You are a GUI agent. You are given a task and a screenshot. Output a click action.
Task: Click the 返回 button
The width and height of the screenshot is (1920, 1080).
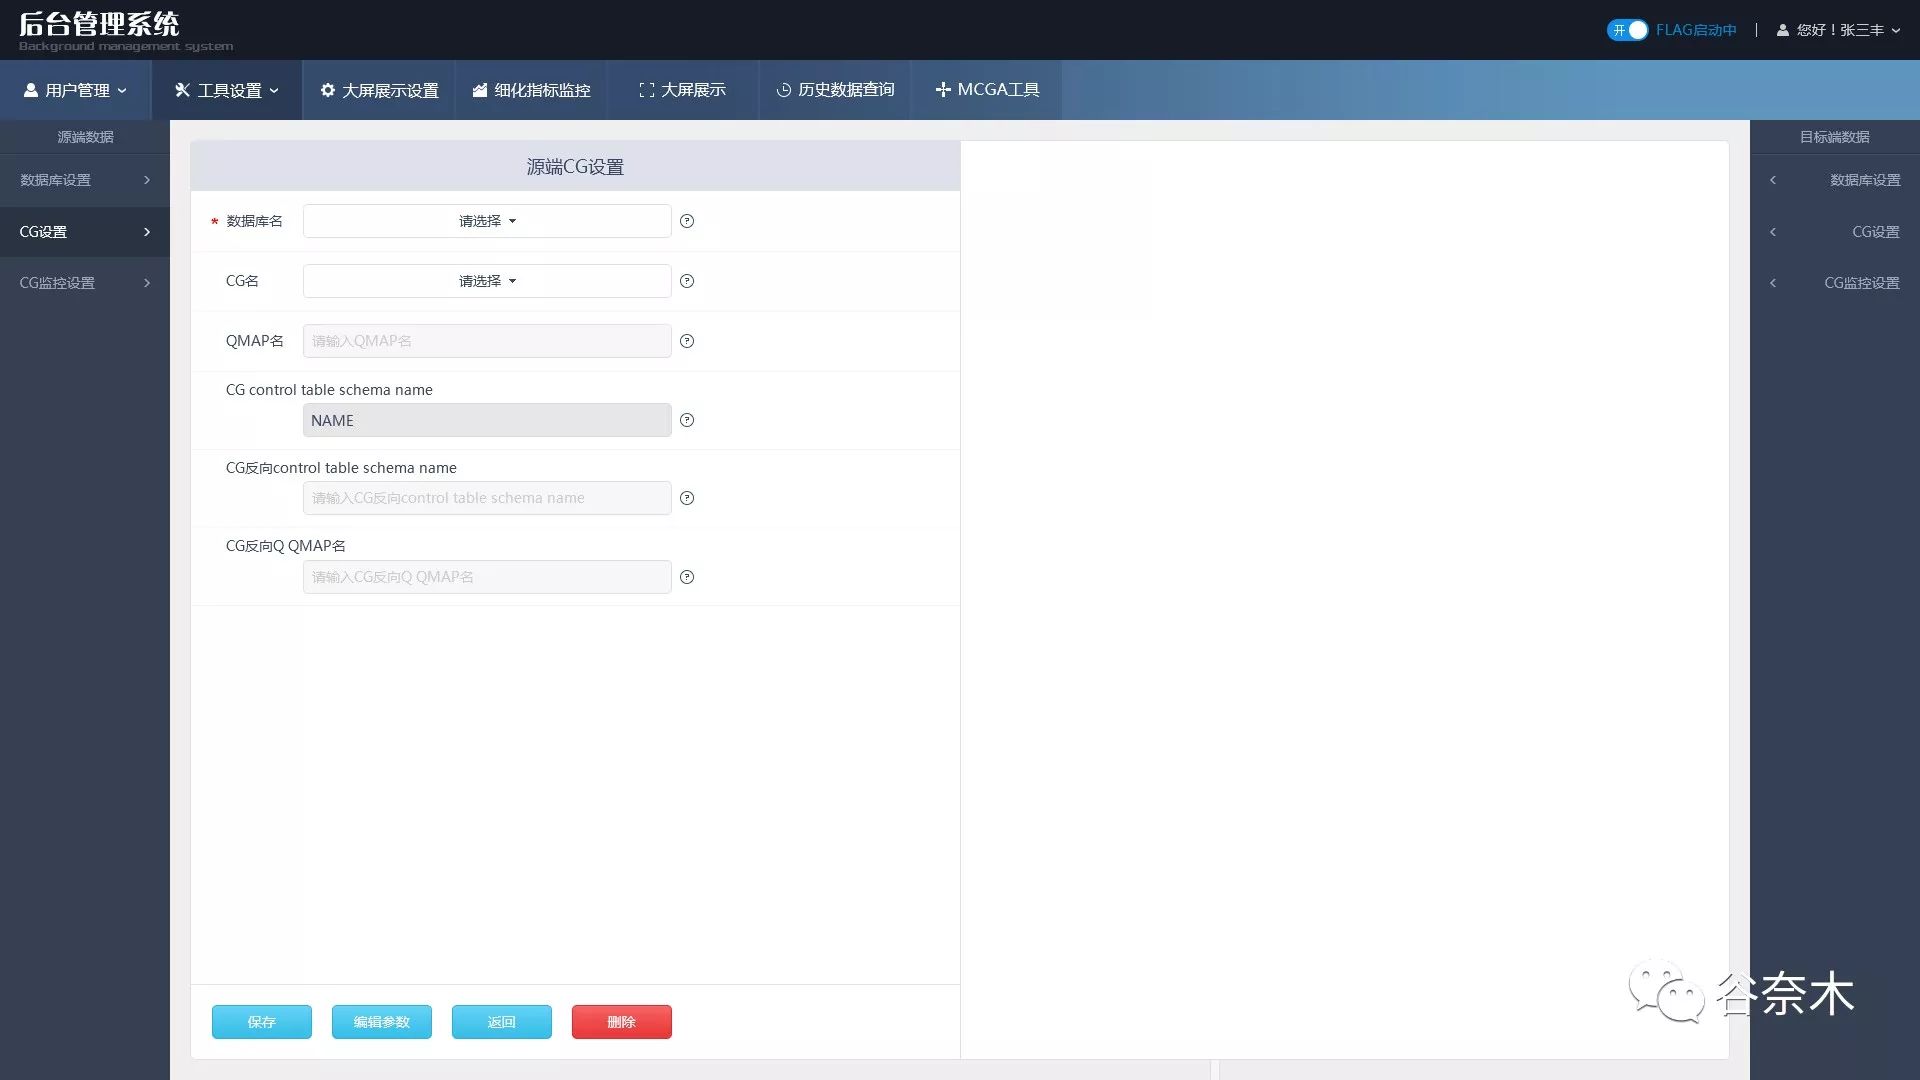(502, 1022)
